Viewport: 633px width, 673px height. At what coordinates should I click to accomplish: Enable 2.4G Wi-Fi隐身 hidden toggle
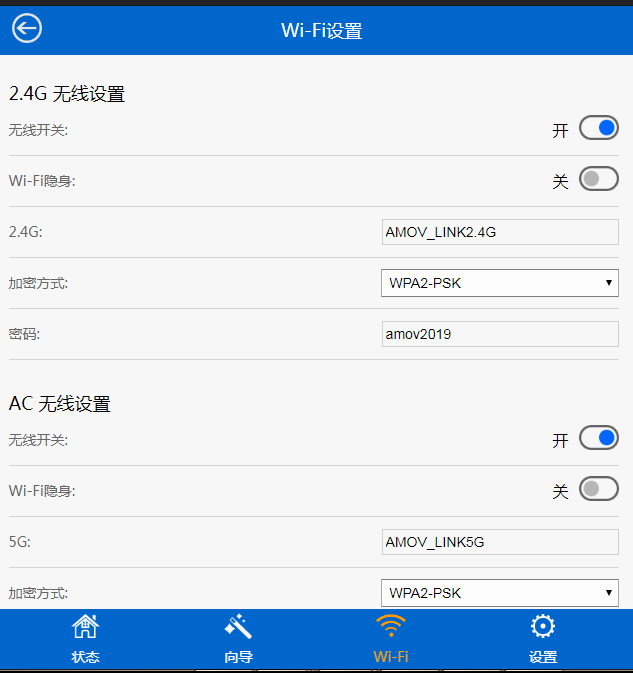click(599, 179)
